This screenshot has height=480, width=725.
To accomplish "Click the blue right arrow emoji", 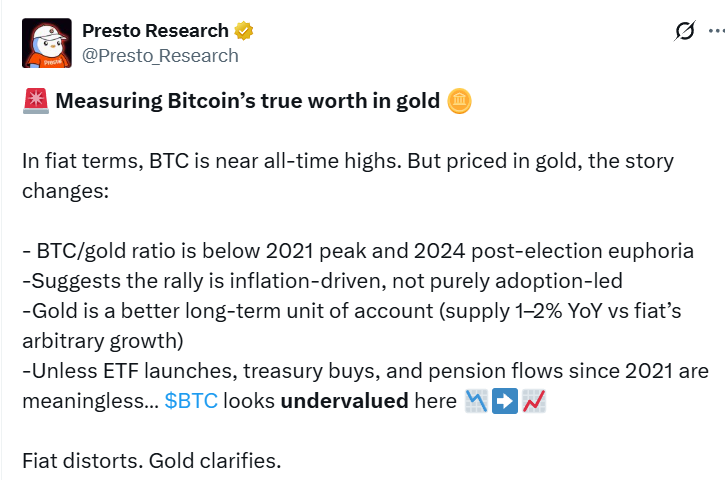I will (505, 401).
